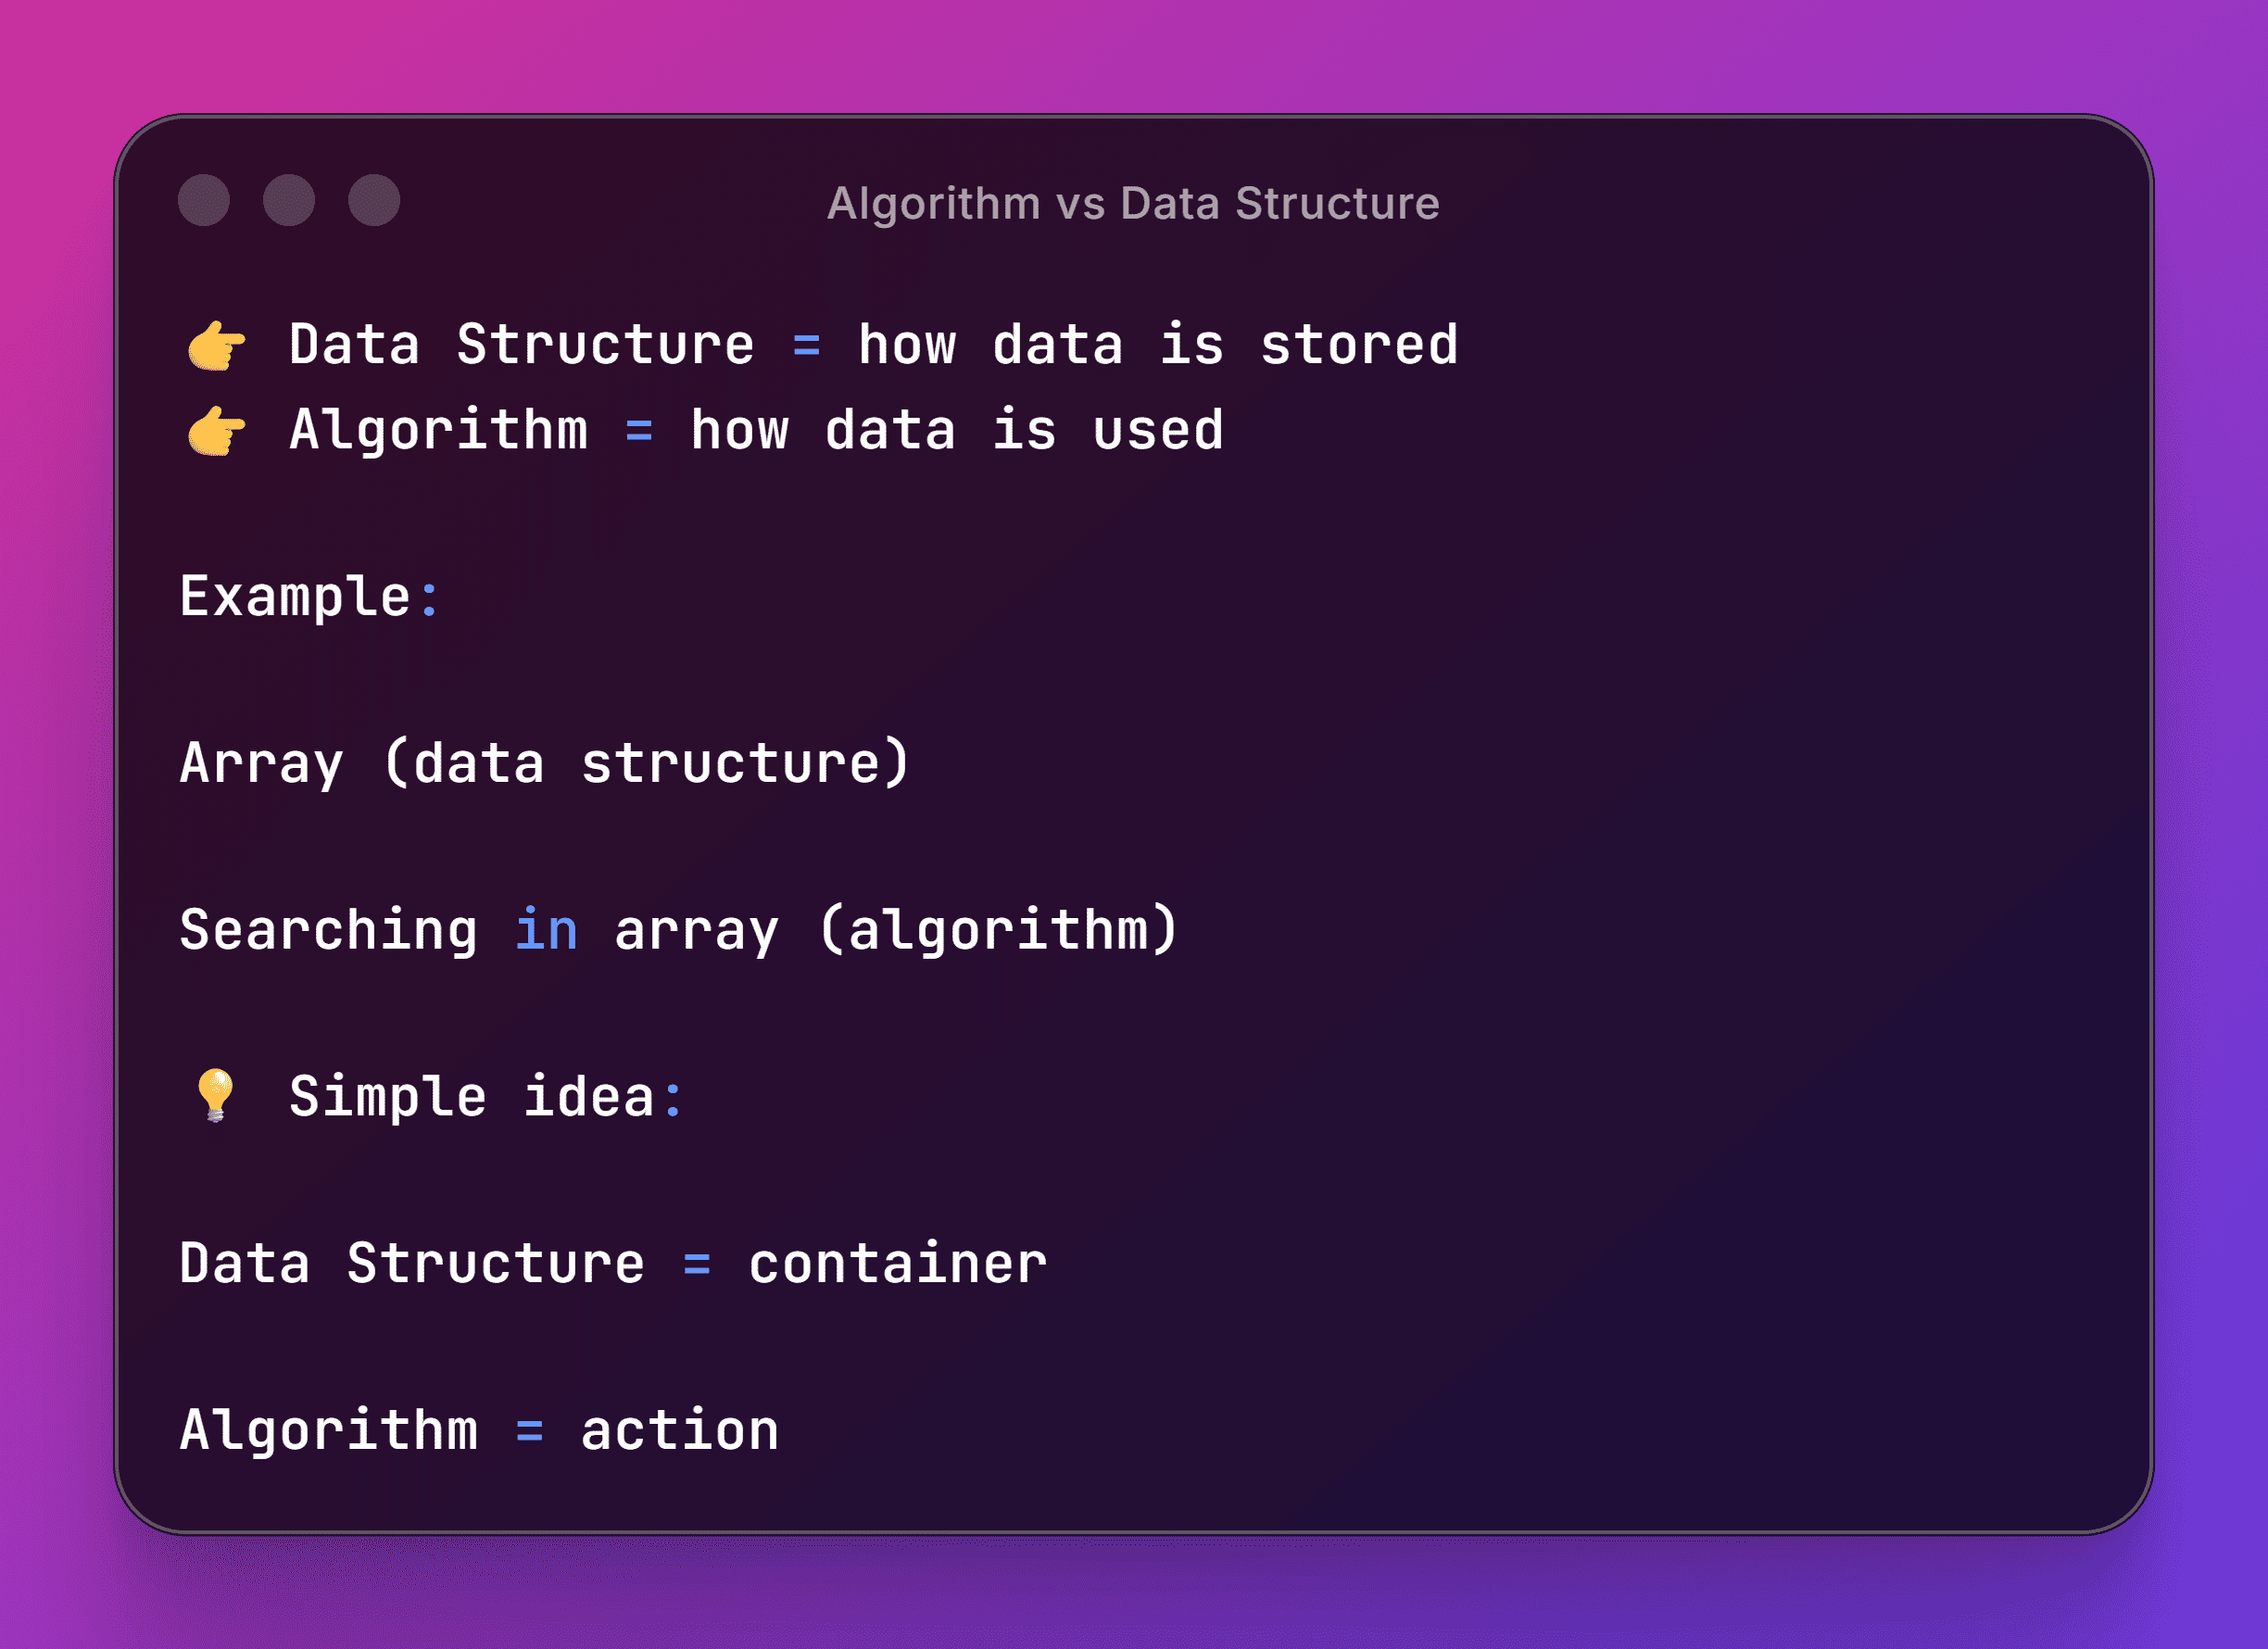The image size is (2268, 1649).
Task: Click the middle gray window dot
Action: coord(289,200)
